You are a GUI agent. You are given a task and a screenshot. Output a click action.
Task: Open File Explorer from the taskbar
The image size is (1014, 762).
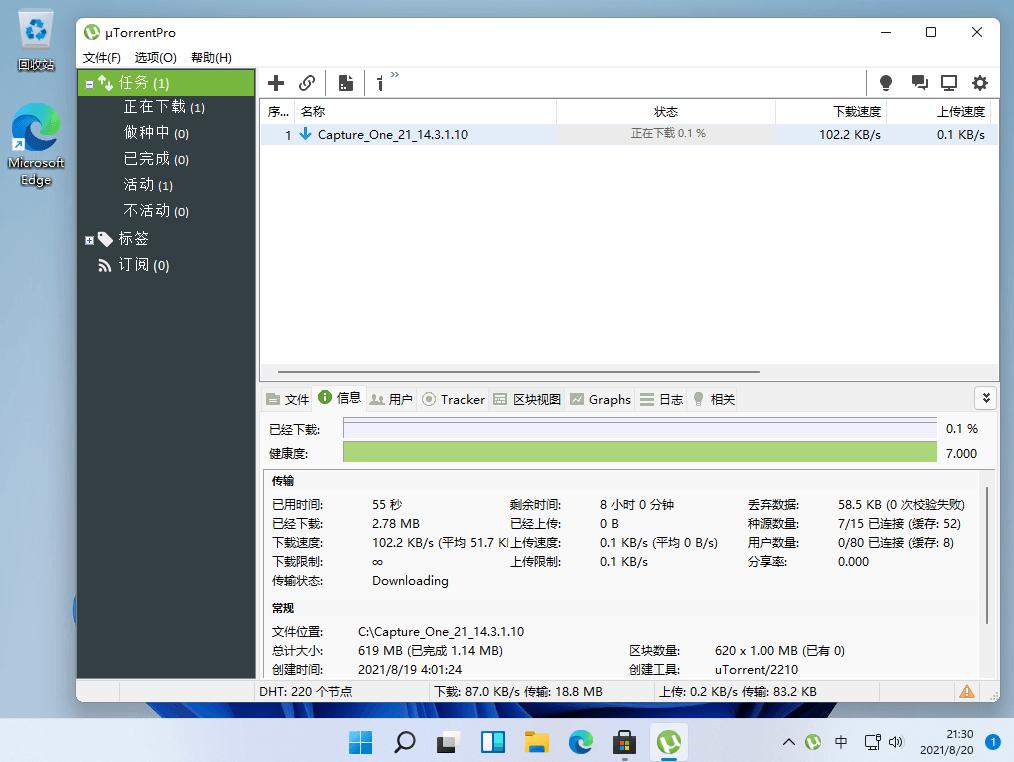click(x=537, y=742)
